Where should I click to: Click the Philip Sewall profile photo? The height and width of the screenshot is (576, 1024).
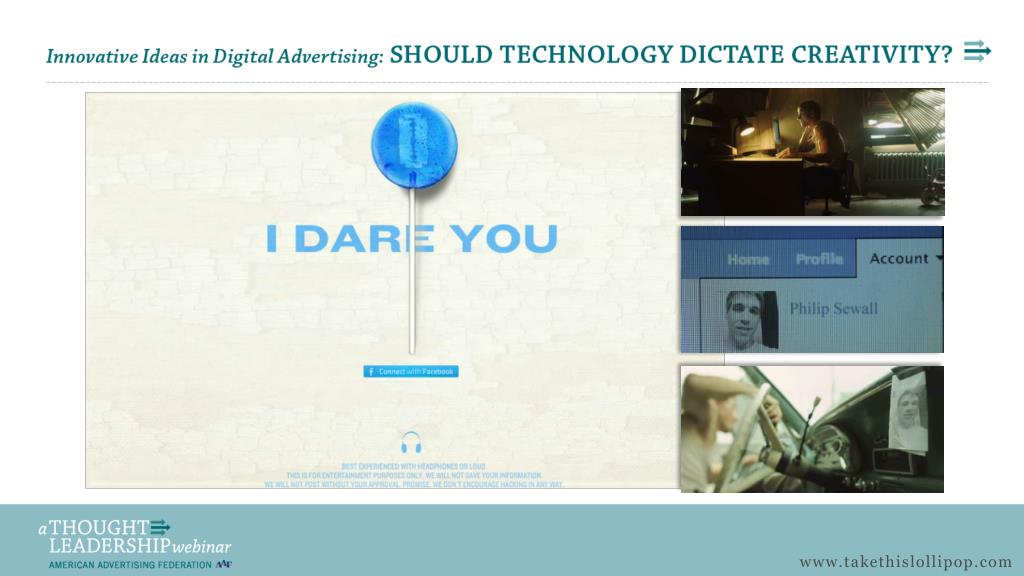(752, 320)
